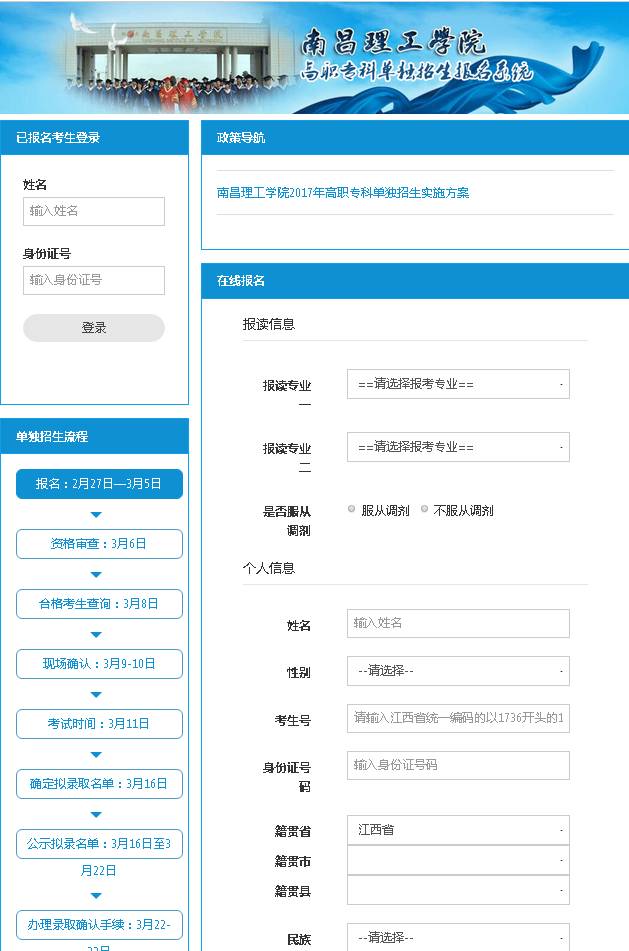Click the 个人信息 section heading

pos(269,568)
